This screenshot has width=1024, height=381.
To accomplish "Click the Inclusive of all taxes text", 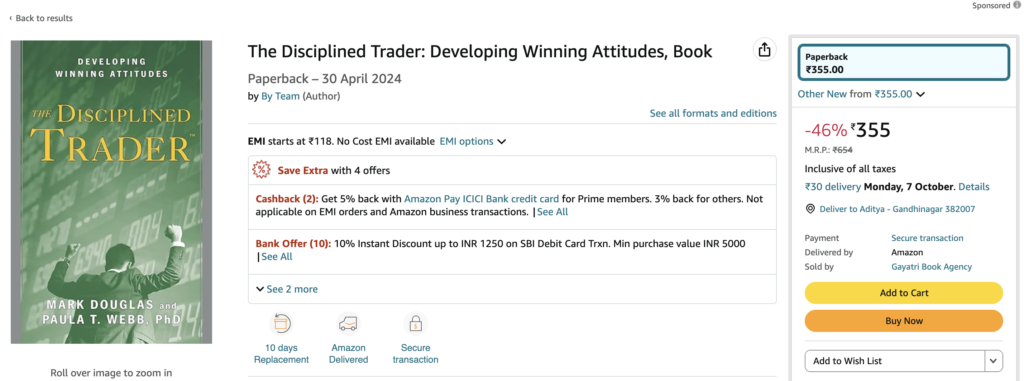I will click(x=850, y=169).
